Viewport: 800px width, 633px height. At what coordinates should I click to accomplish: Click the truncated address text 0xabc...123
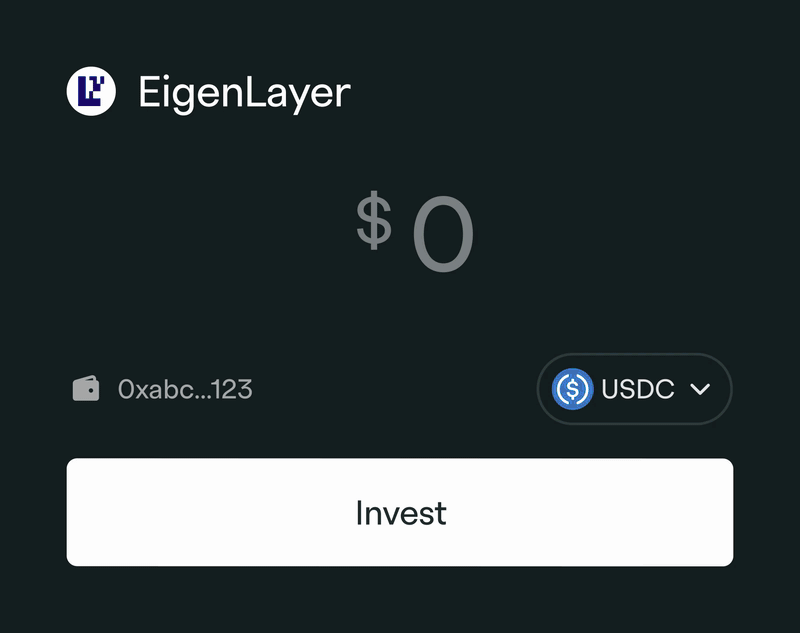pyautogui.click(x=185, y=389)
